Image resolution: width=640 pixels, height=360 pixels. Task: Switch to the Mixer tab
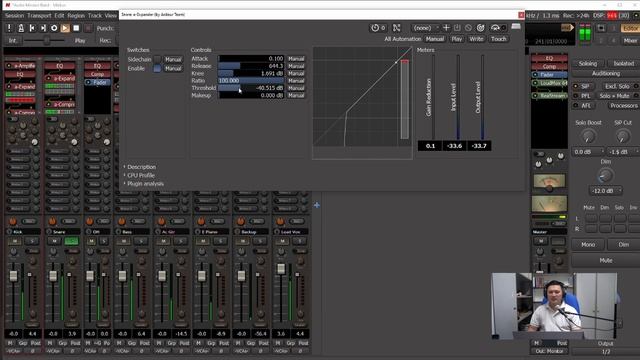630,40
